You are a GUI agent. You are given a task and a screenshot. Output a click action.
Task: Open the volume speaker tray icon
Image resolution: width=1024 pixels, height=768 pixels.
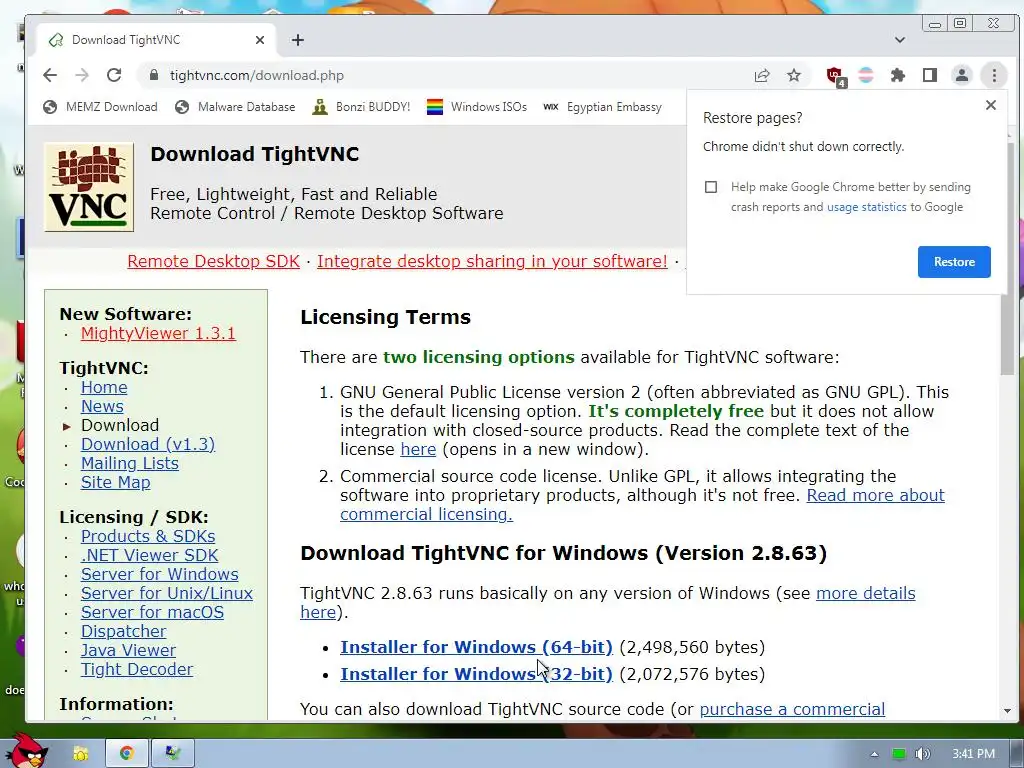click(x=922, y=754)
